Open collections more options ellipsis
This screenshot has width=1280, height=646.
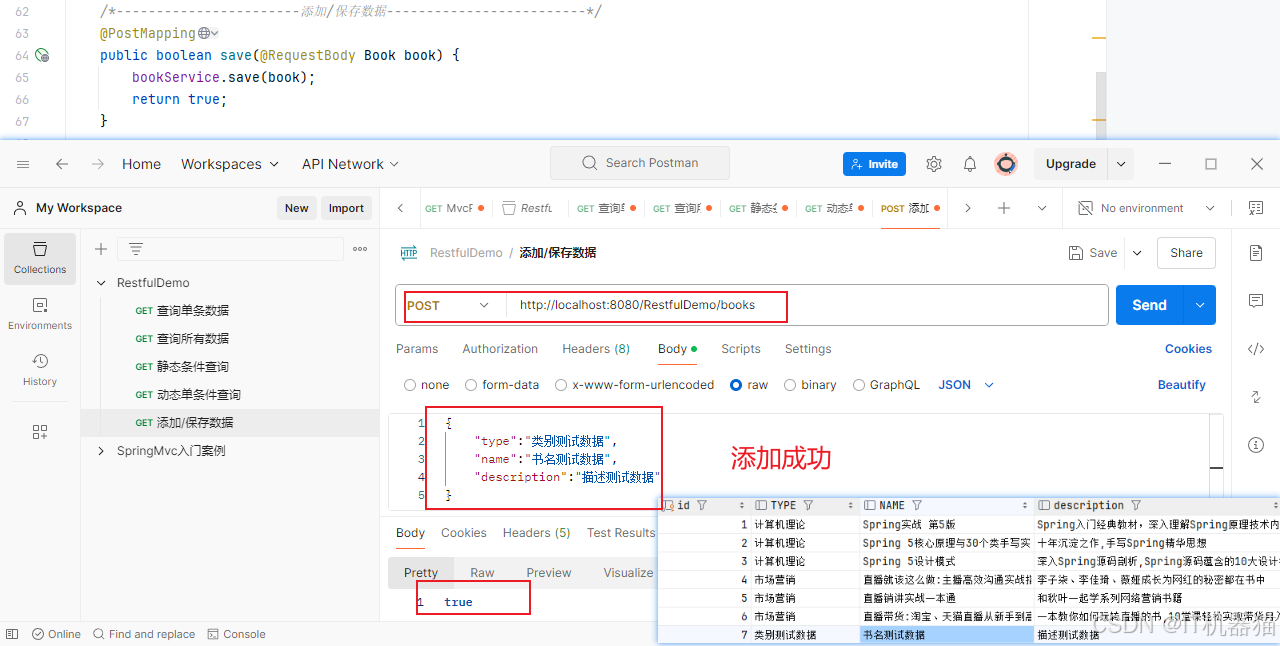(x=360, y=249)
